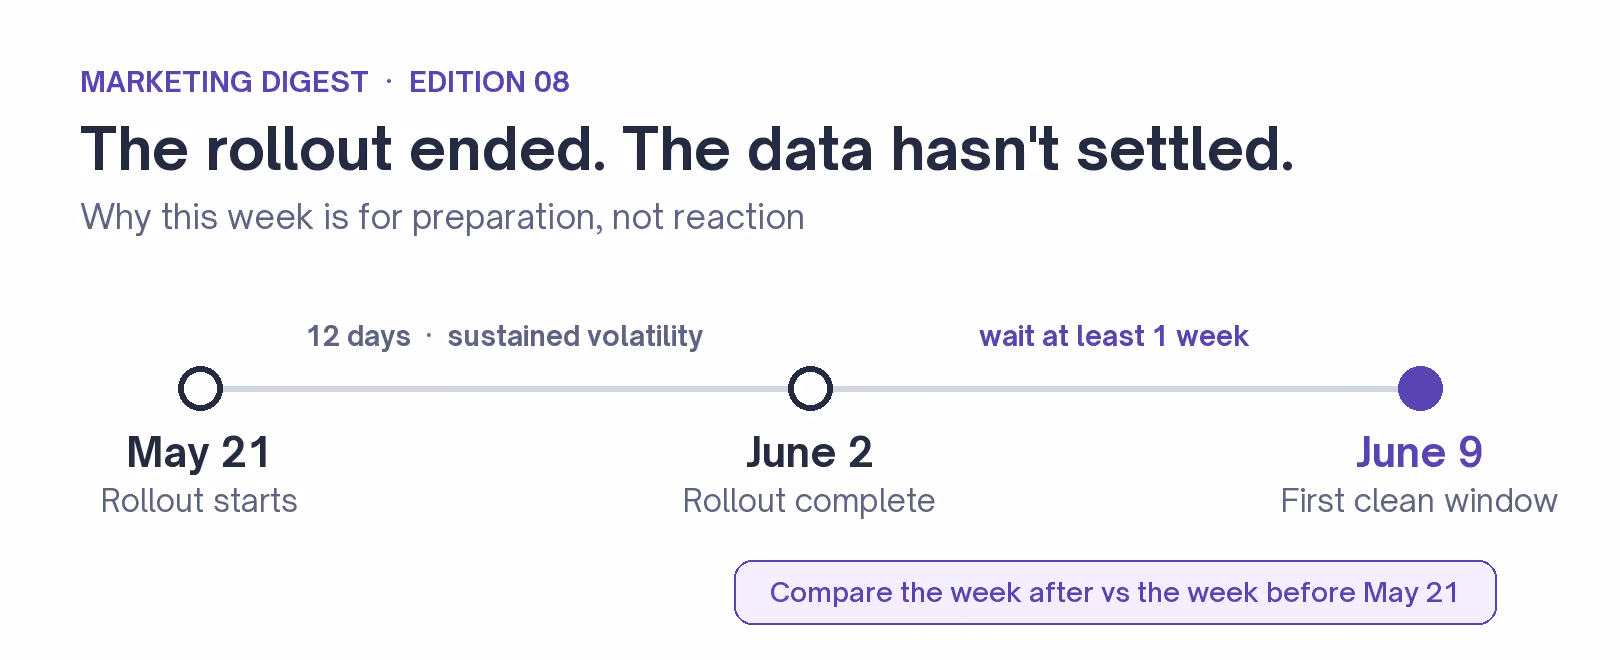This screenshot has height=660, width=1620.
Task: Click the Compare the week after callout
Action: click(x=1115, y=593)
